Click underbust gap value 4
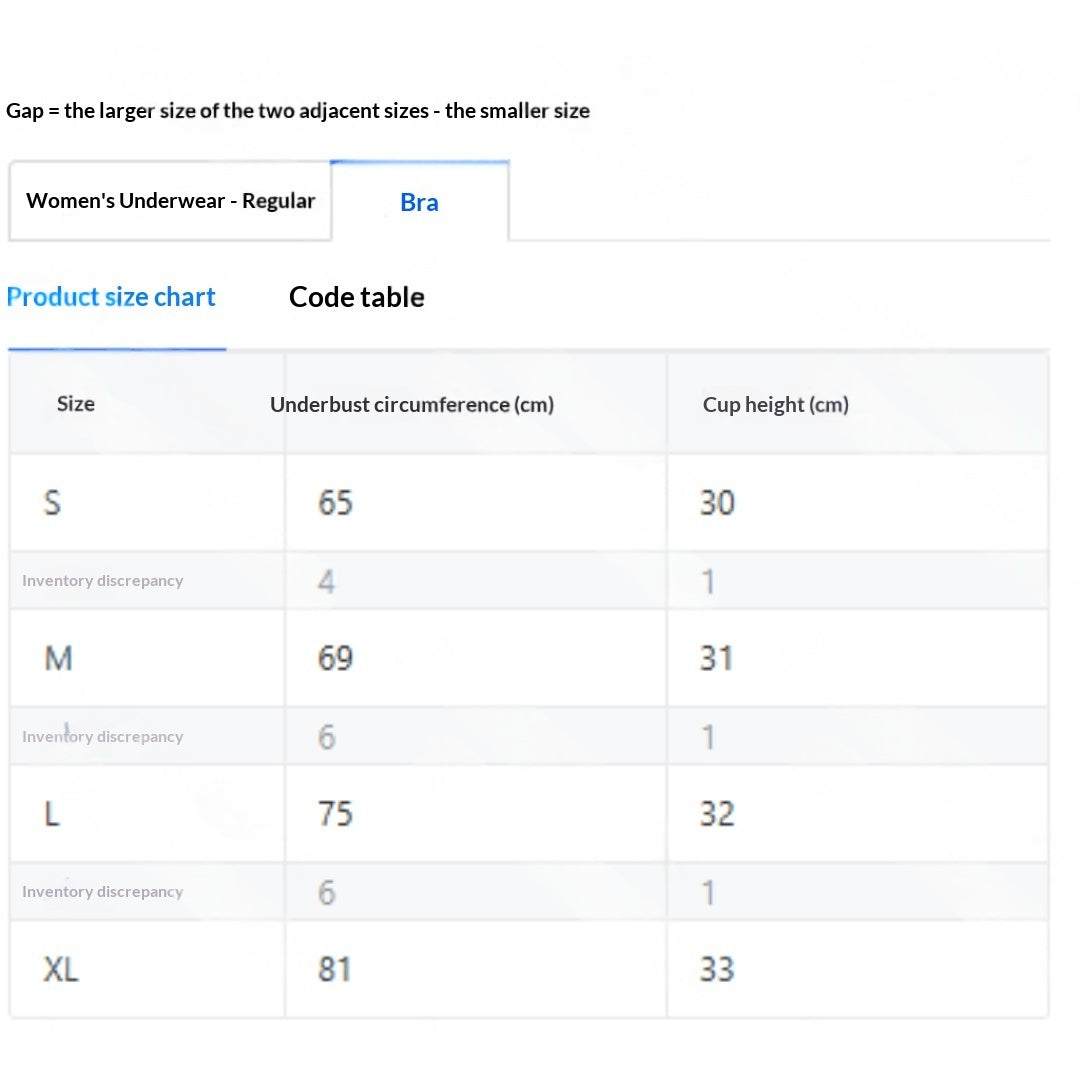1080x1080 pixels. click(x=326, y=581)
